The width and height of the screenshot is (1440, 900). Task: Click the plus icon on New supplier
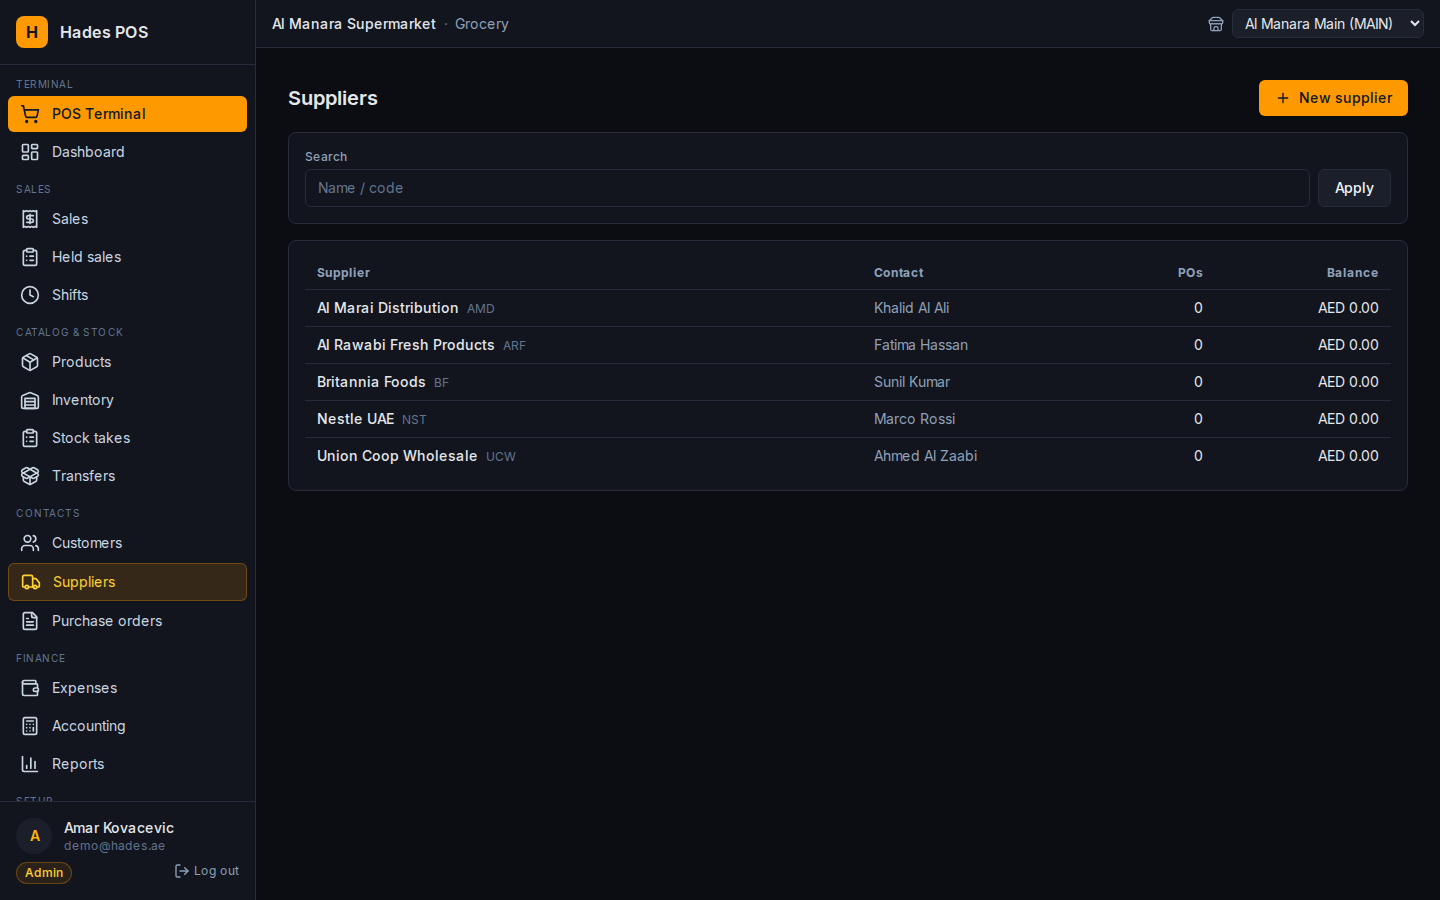tap(1283, 98)
